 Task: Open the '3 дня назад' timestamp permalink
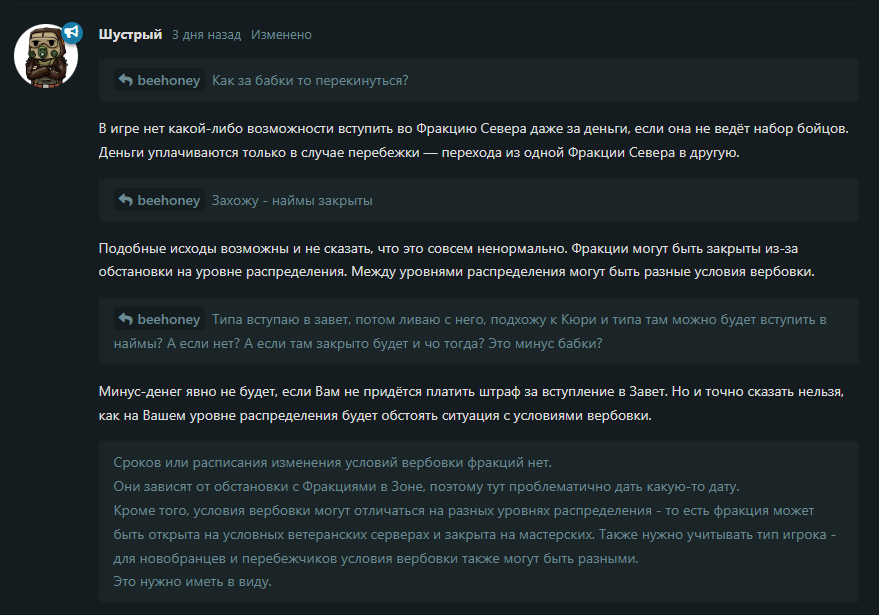coord(206,35)
